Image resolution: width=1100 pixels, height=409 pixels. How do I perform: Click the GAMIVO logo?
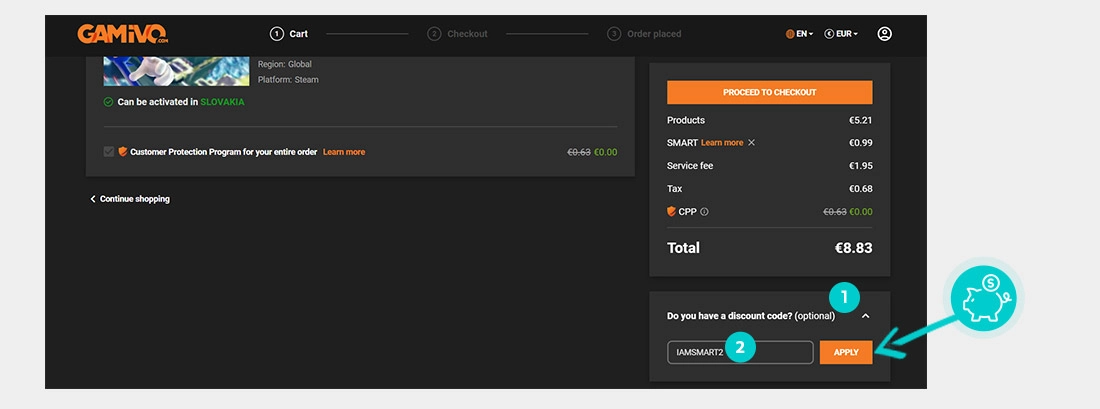[122, 34]
